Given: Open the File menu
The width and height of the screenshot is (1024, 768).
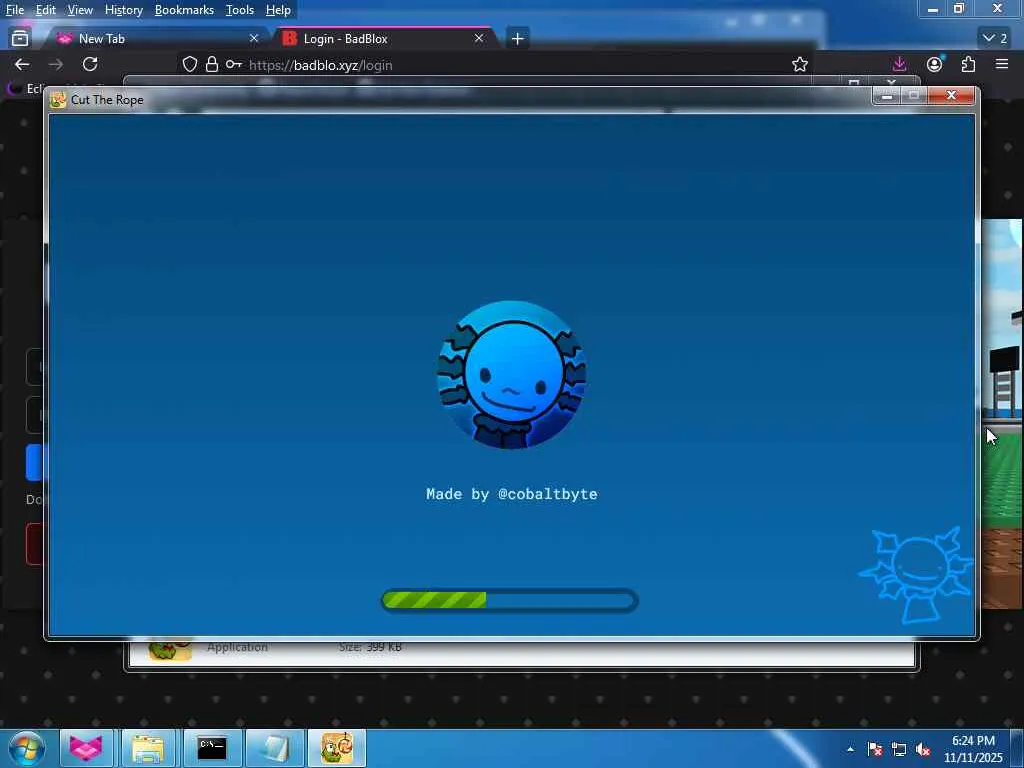Looking at the screenshot, I should 14,10.
